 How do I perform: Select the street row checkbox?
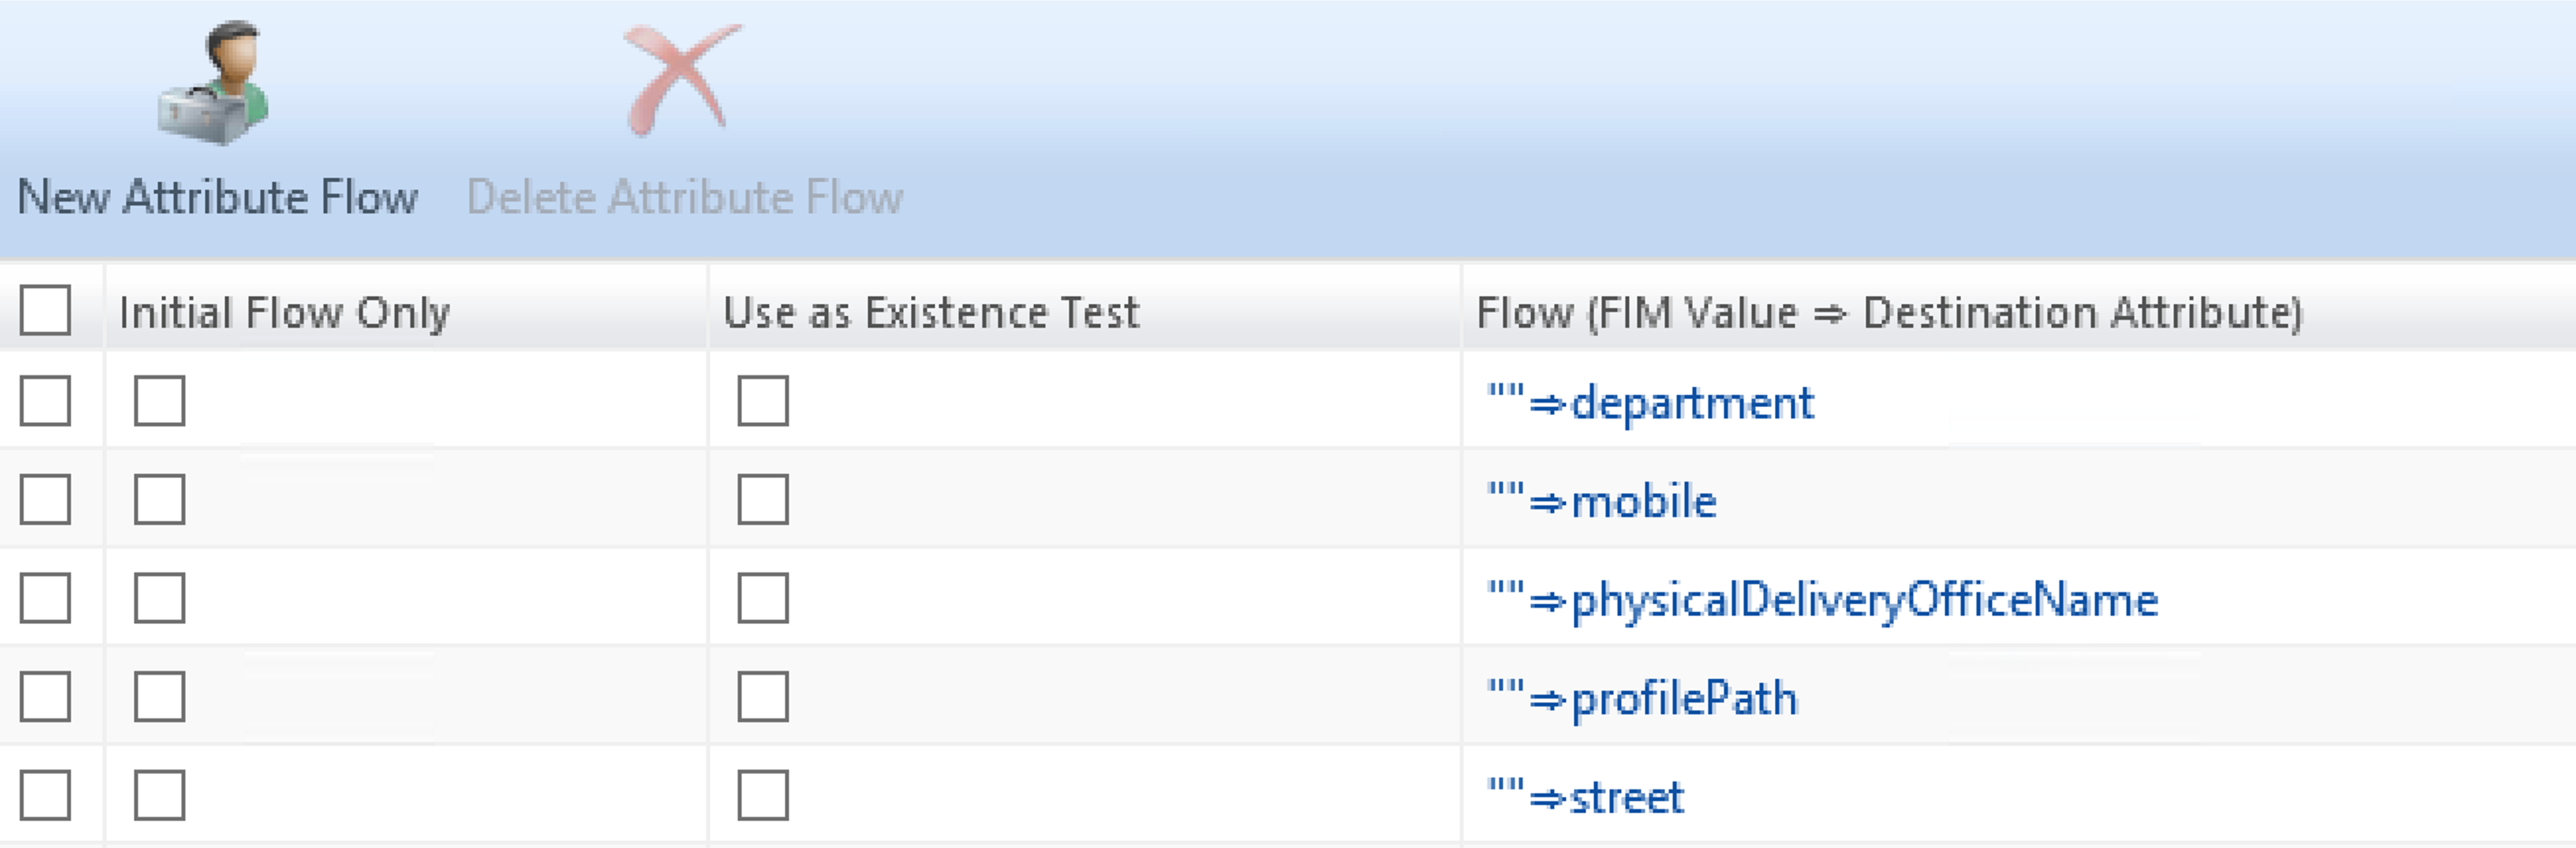(x=46, y=795)
